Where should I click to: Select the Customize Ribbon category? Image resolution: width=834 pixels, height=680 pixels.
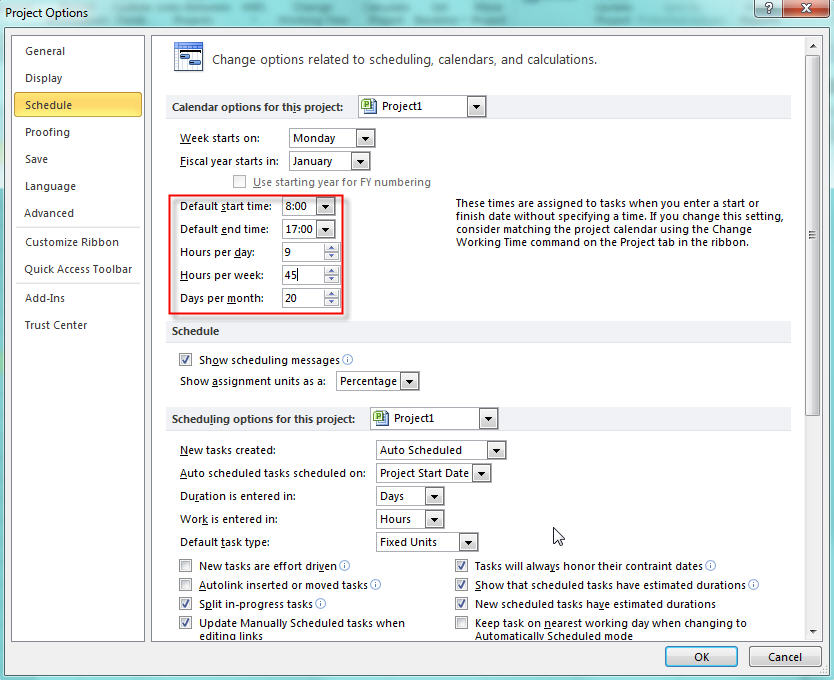pyautogui.click(x=72, y=242)
